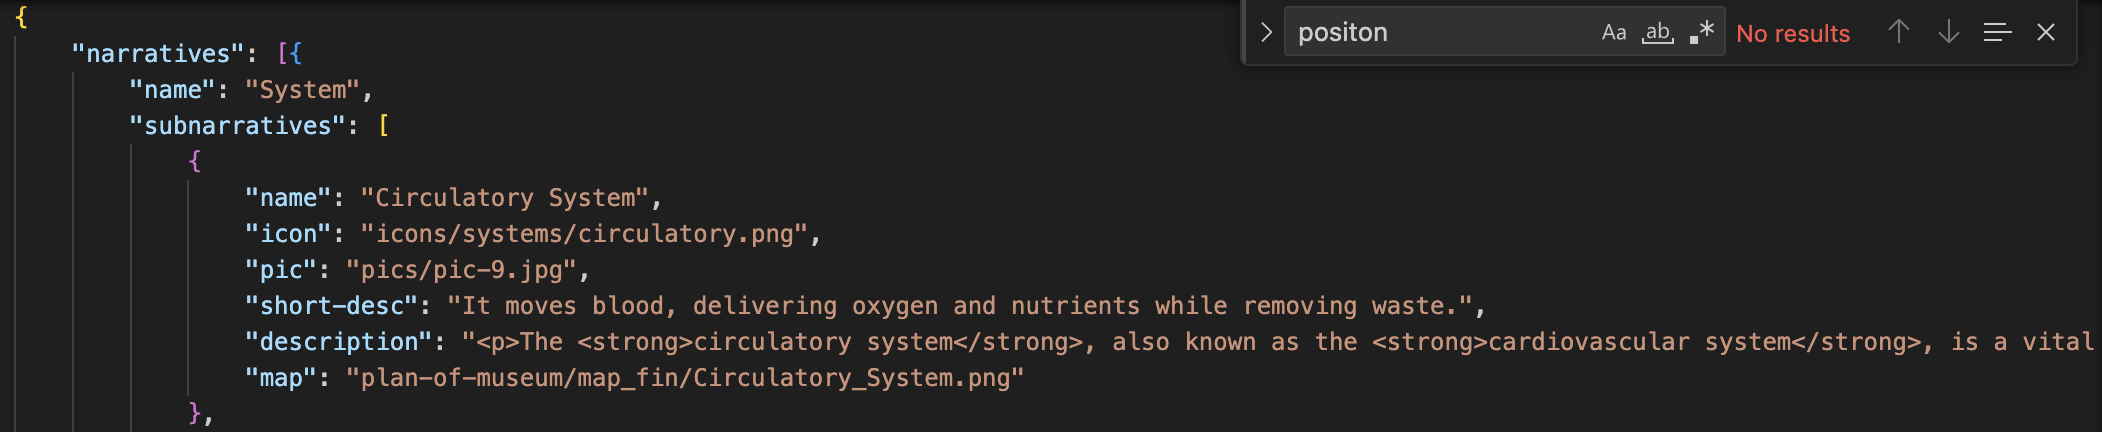Toggle Match Case in find widget
Screen dimensions: 2102x432
[1613, 32]
